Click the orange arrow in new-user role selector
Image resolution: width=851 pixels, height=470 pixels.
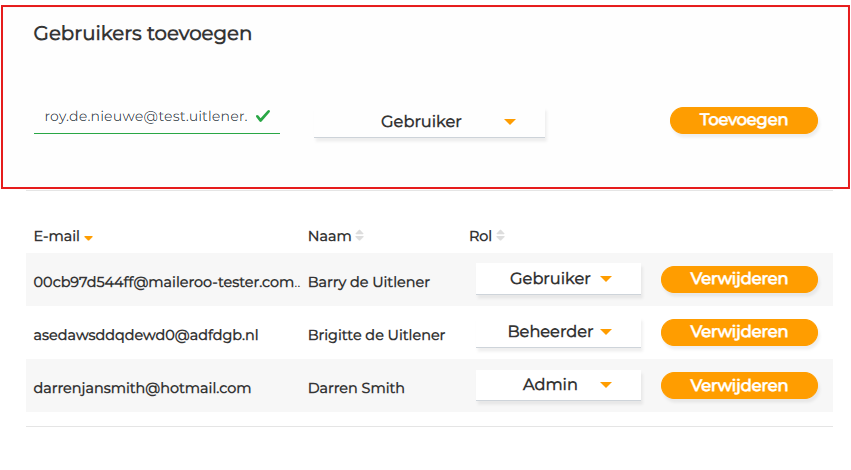[510, 122]
